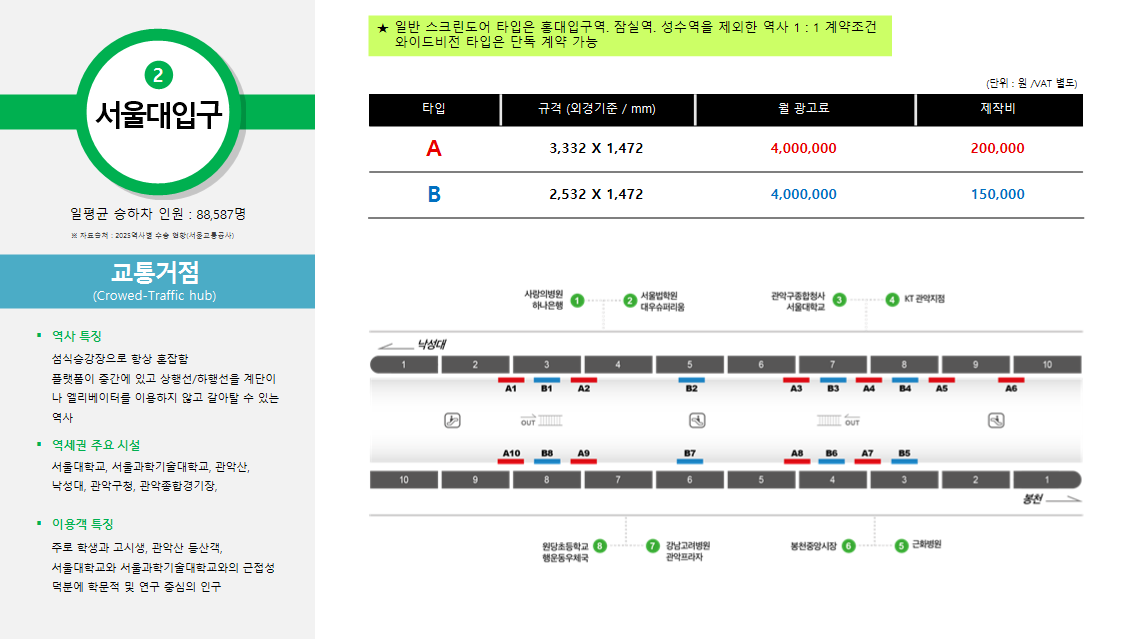
Task: Click the 낙성대 direction arrow
Action: (x=393, y=347)
